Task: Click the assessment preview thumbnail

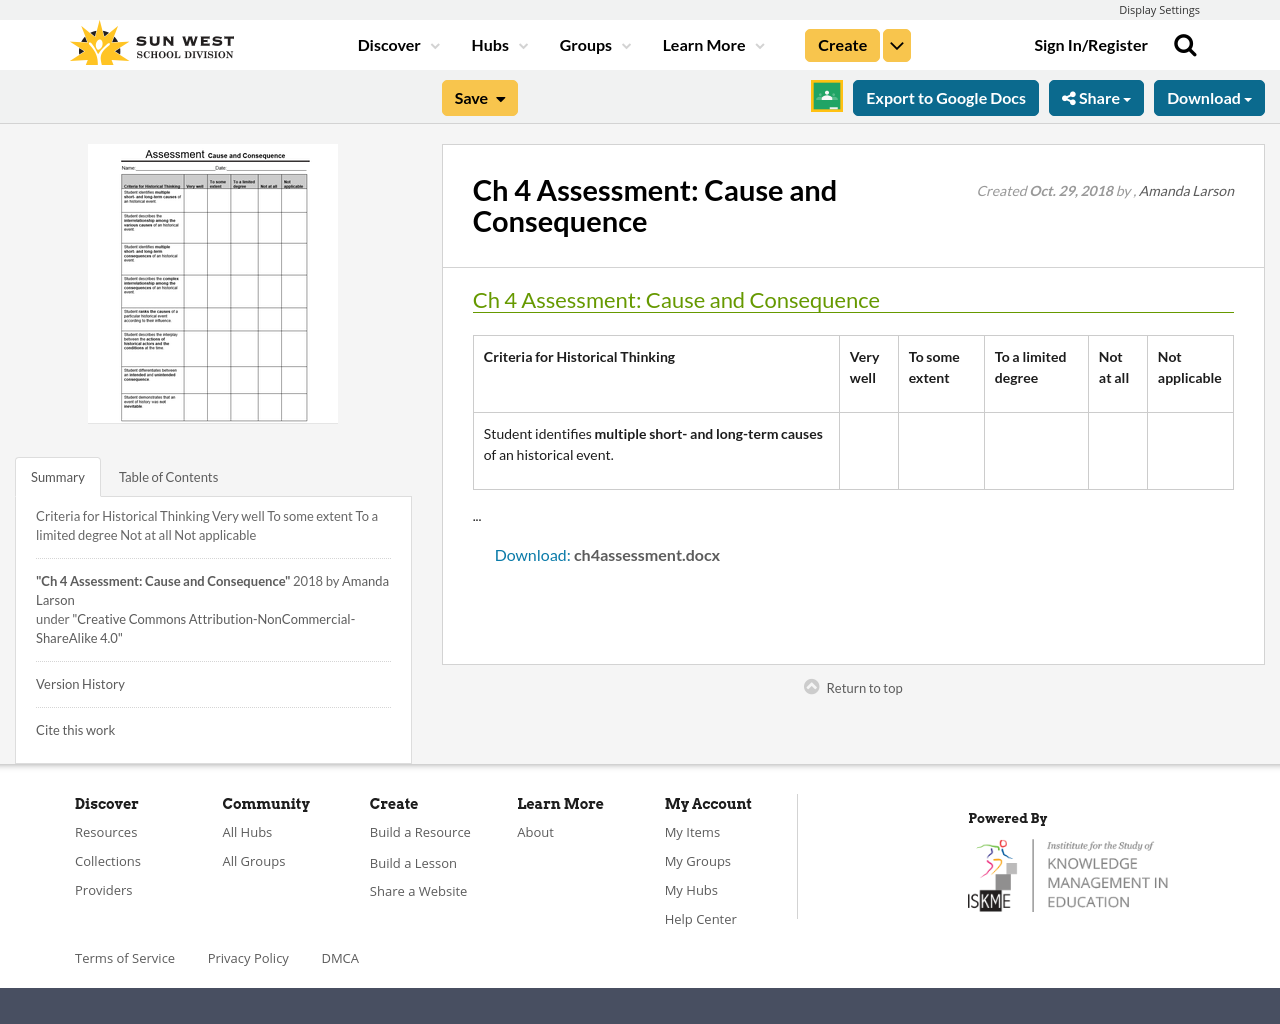Action: (213, 284)
